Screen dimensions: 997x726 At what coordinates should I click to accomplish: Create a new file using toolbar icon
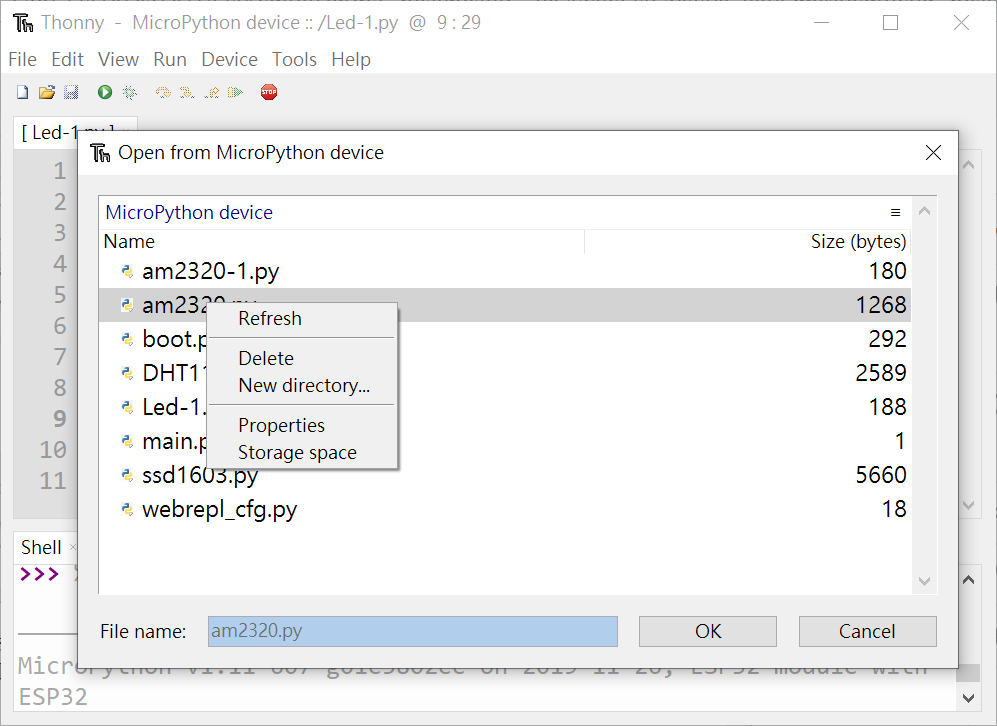click(22, 91)
